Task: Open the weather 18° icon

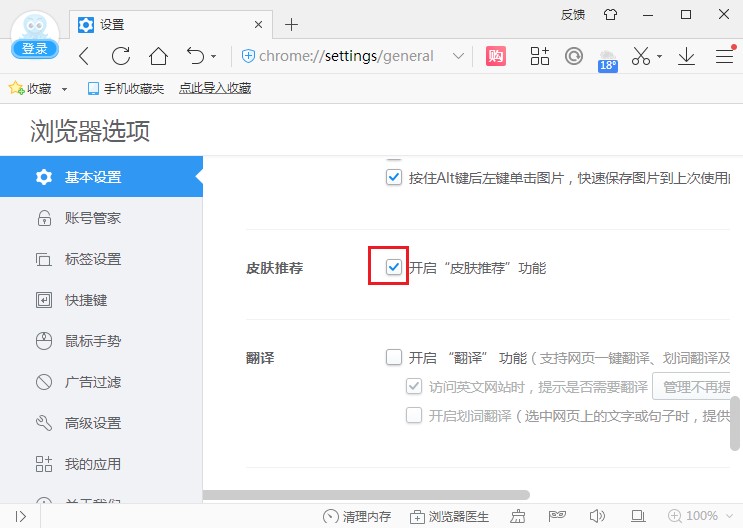Action: coord(607,61)
